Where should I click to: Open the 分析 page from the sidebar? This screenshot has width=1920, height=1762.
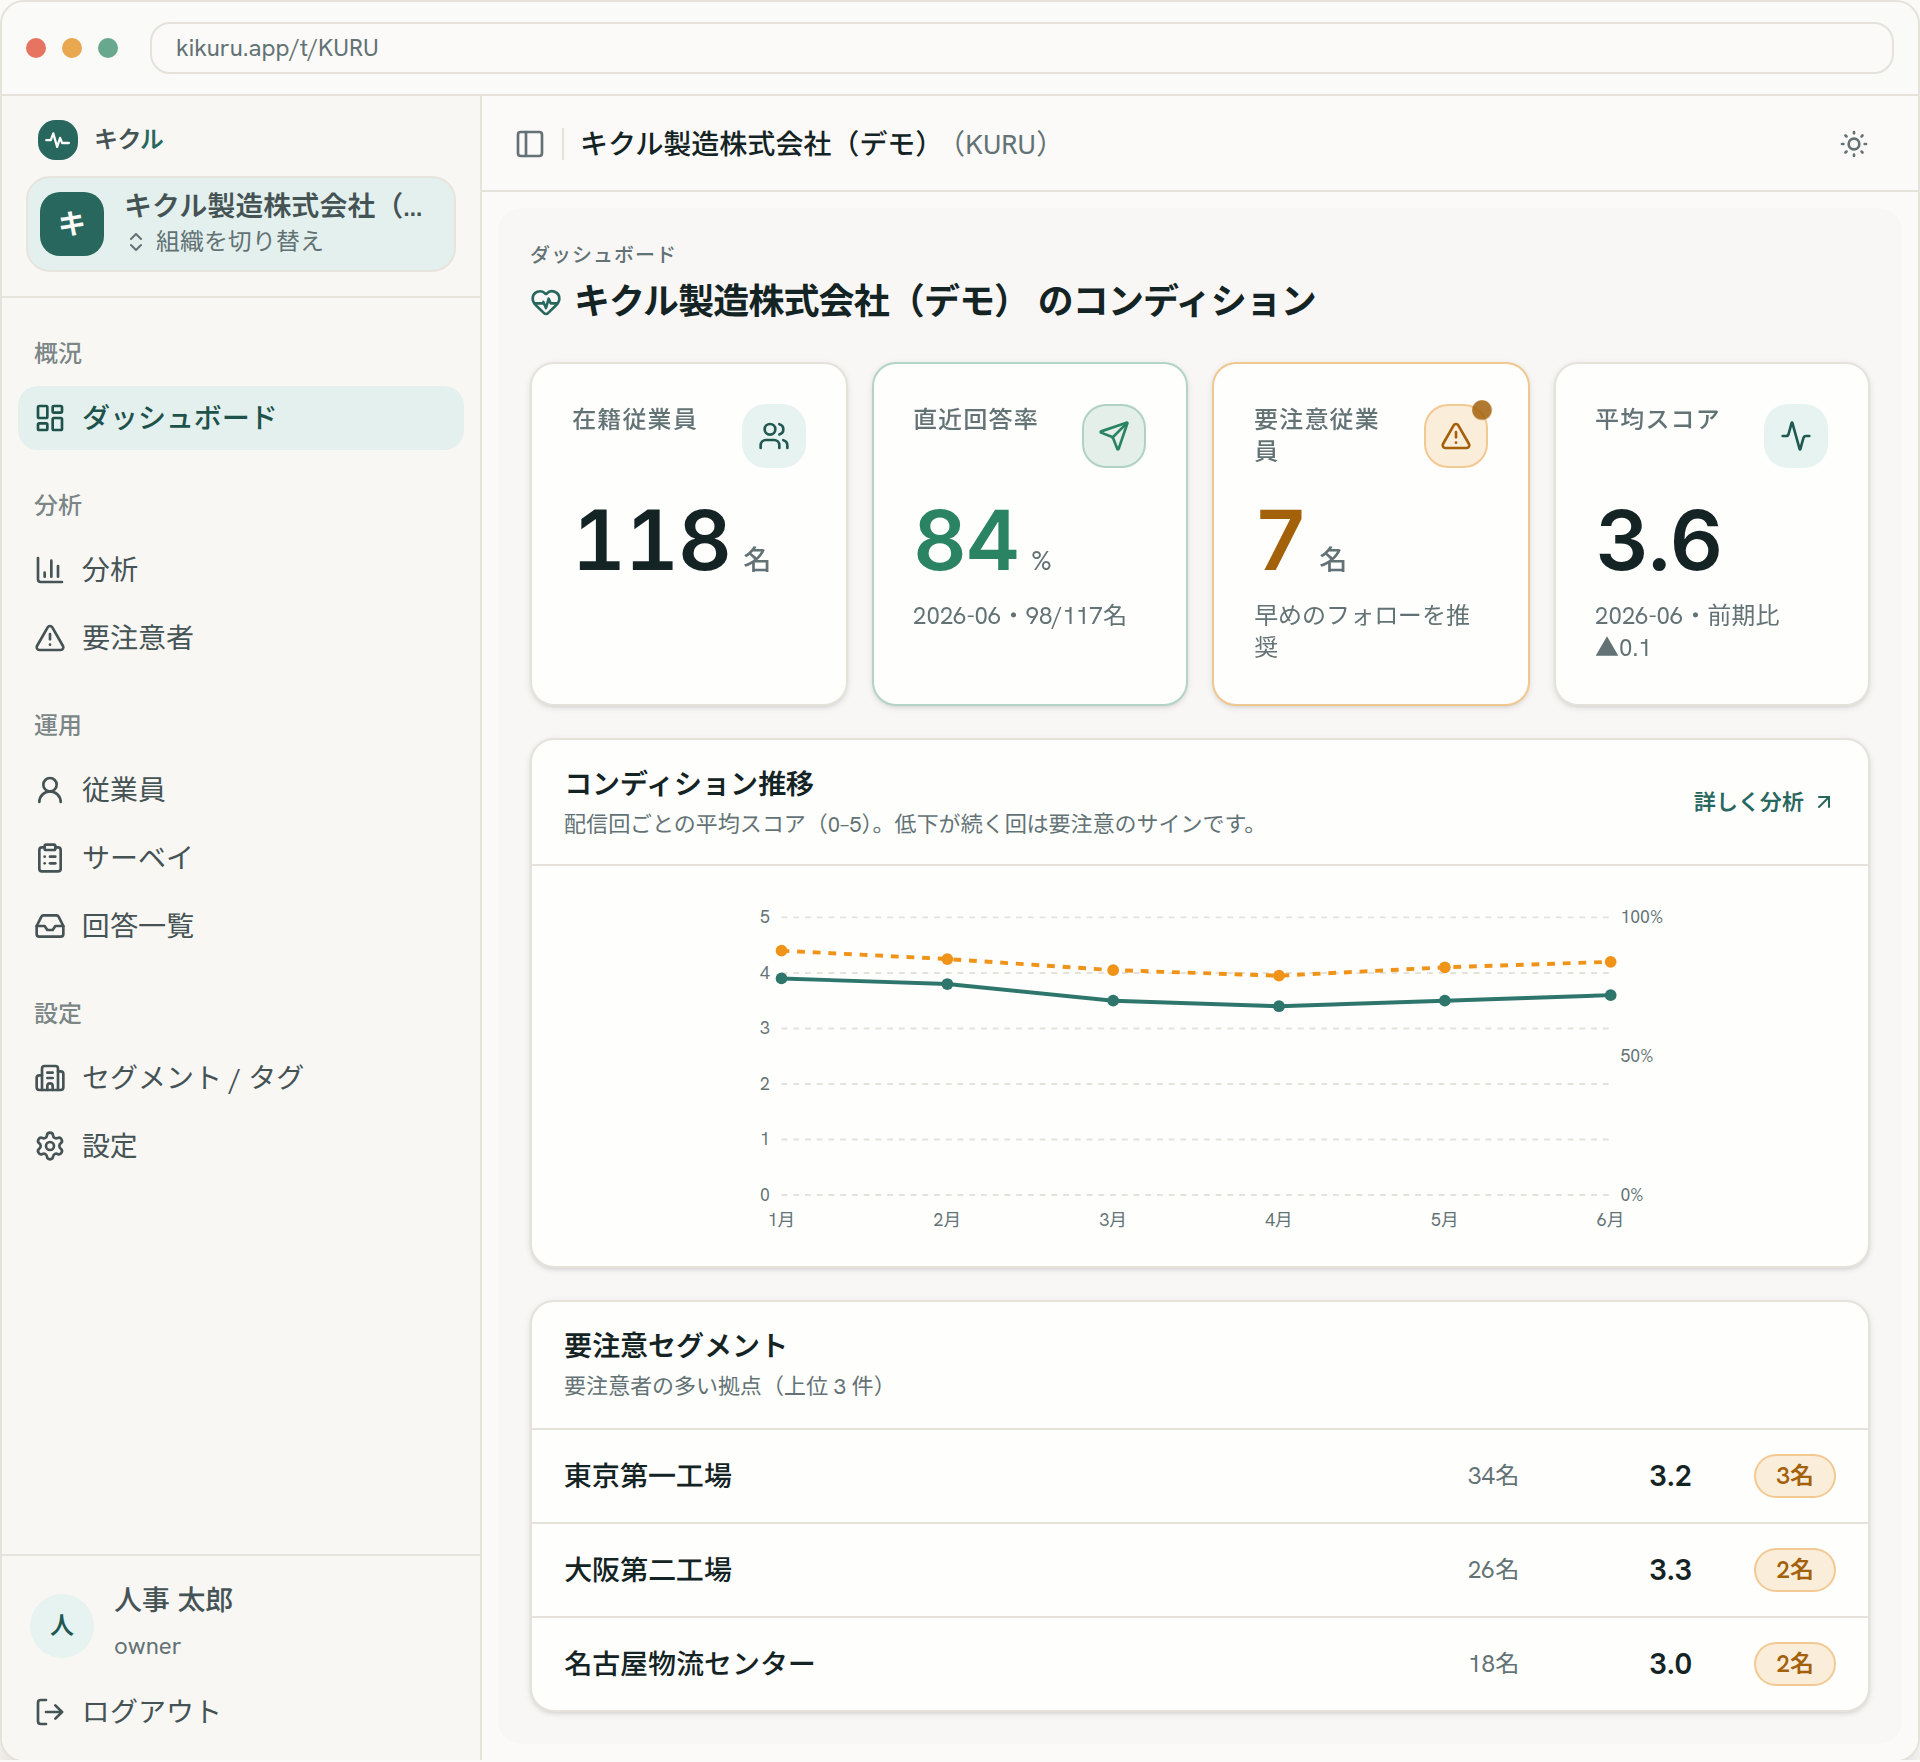241,570
